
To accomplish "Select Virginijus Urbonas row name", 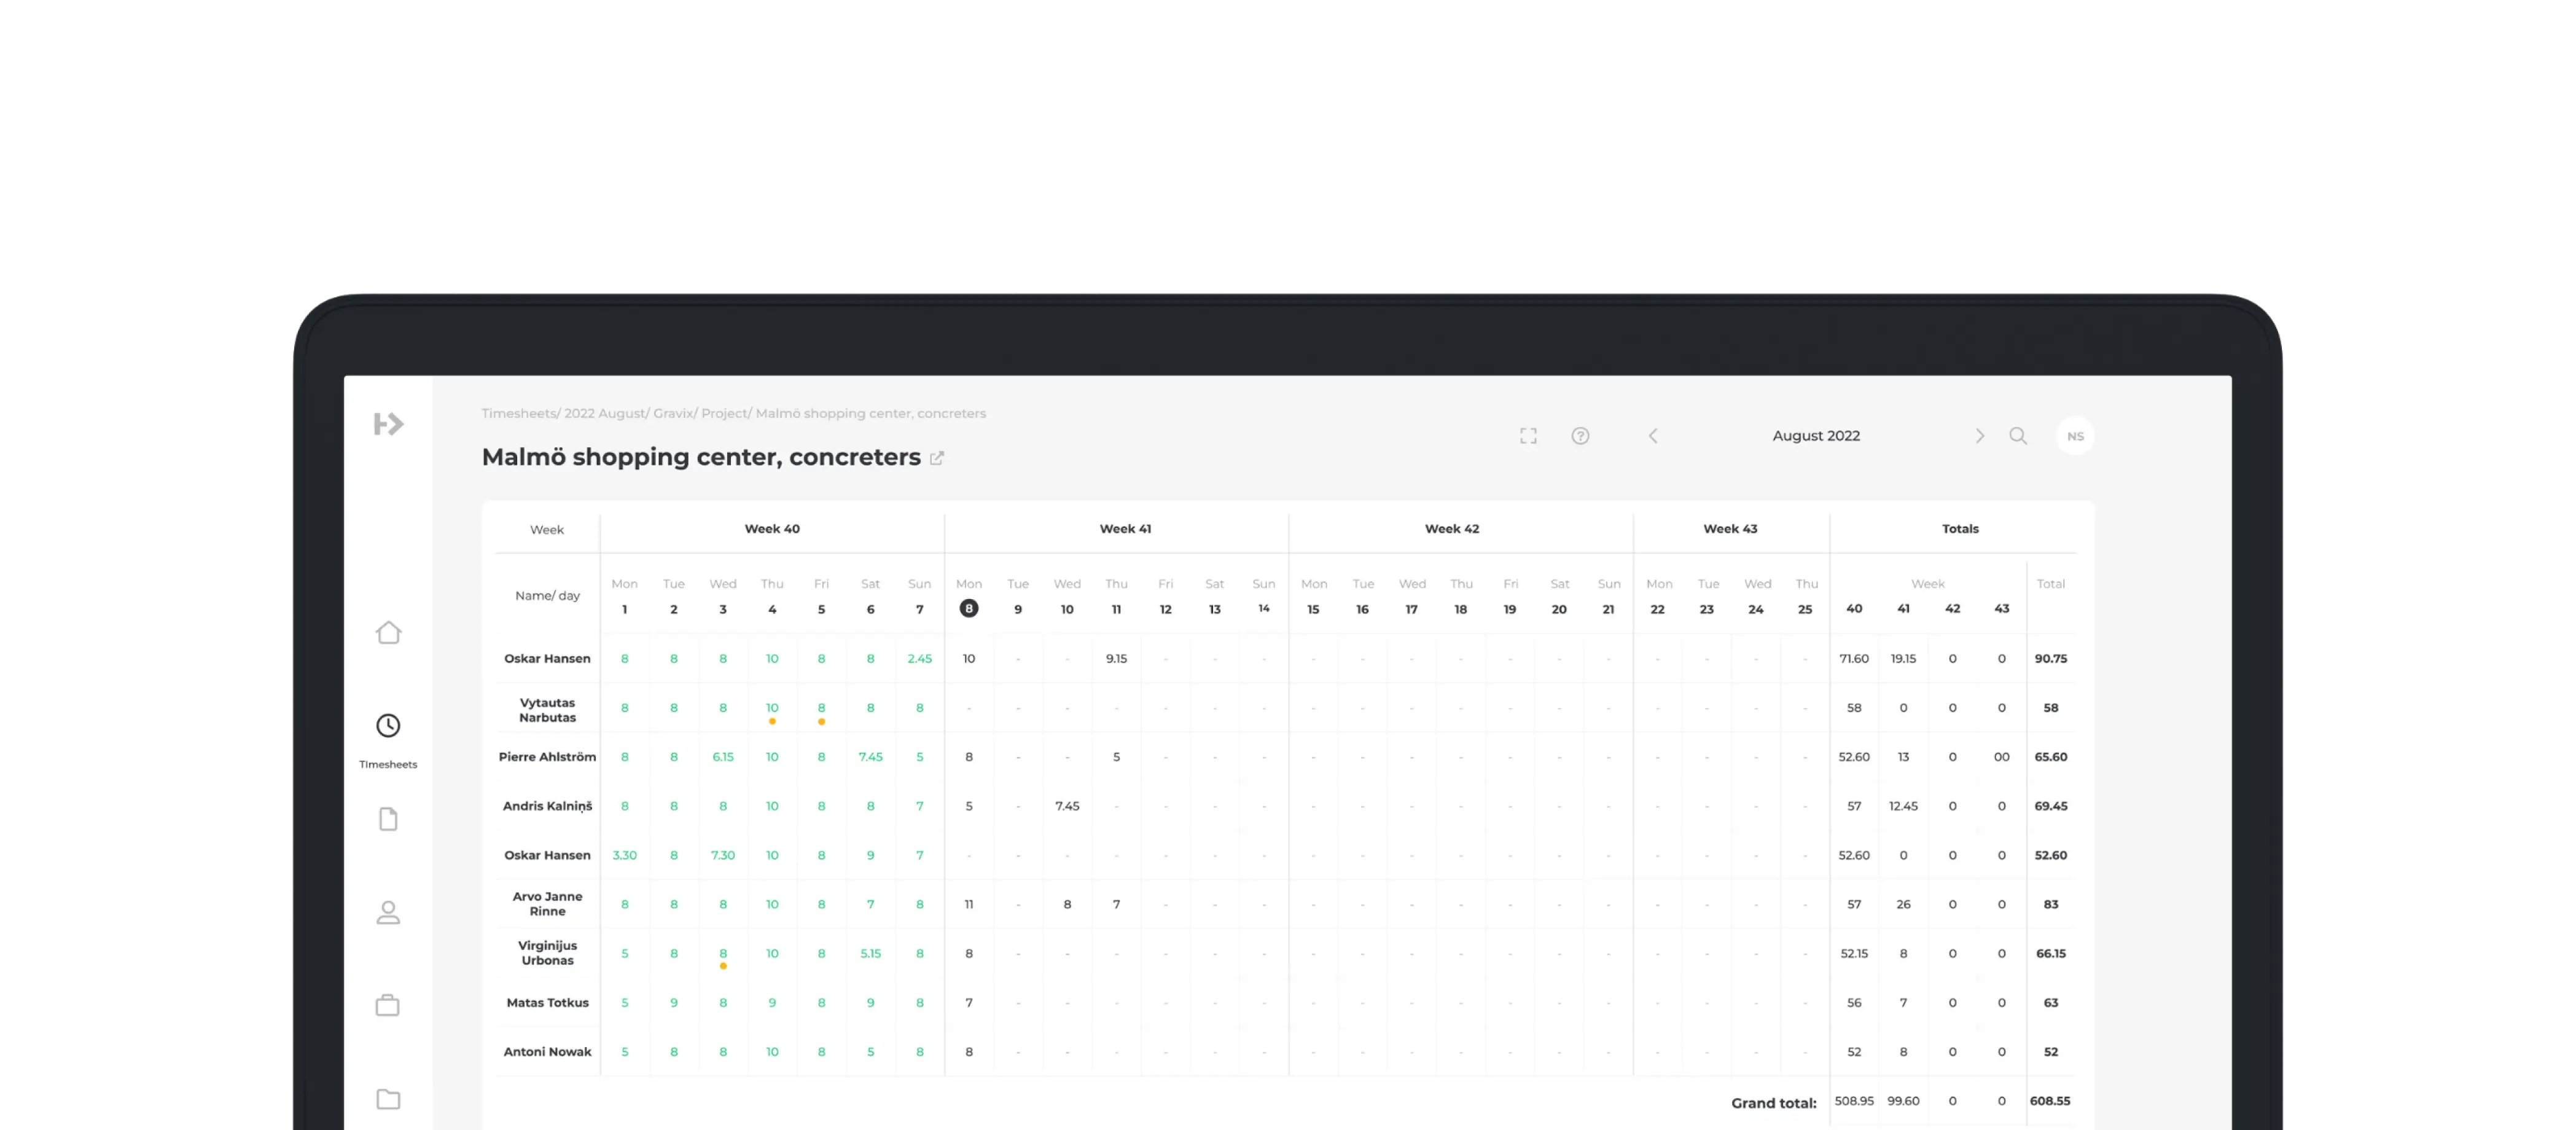I will pyautogui.click(x=547, y=952).
